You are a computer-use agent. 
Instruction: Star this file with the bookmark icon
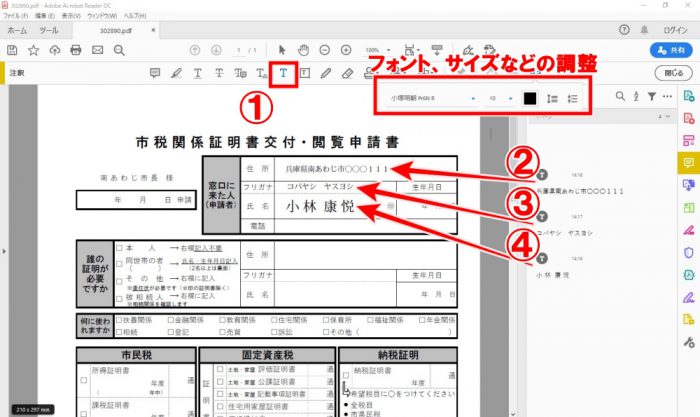[x=33, y=50]
